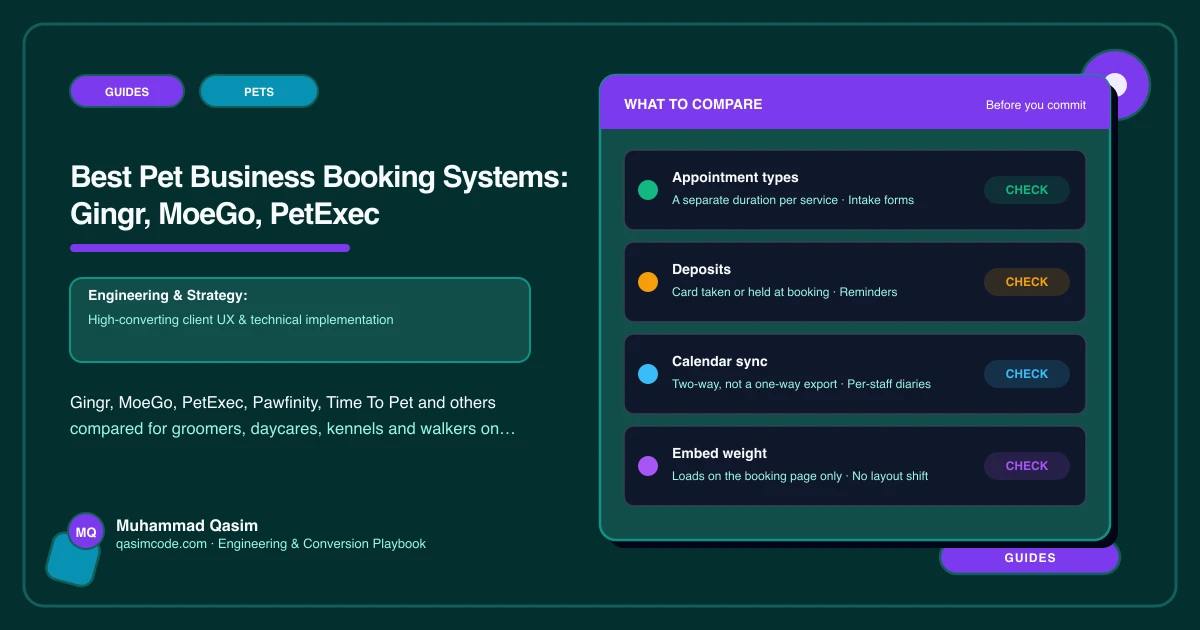The image size is (1200, 630).
Task: Click the GUIDES tag pill at top left
Action: 127,91
